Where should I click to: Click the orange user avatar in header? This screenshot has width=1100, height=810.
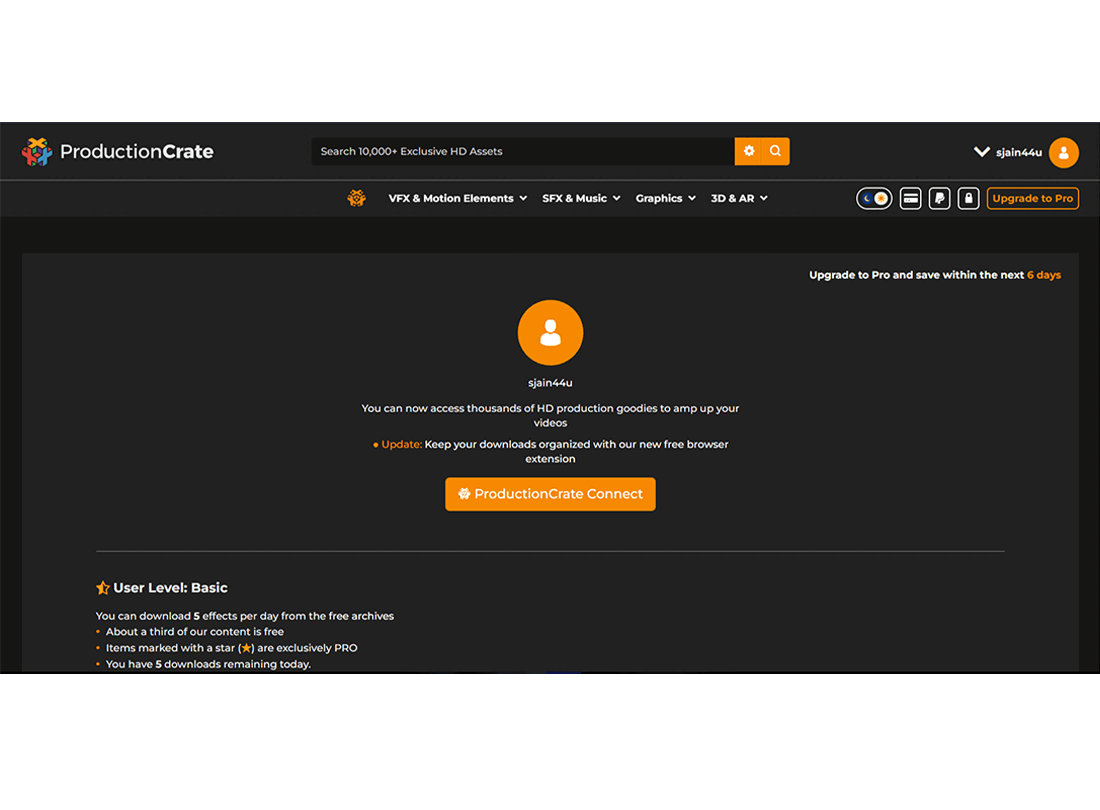1064,152
